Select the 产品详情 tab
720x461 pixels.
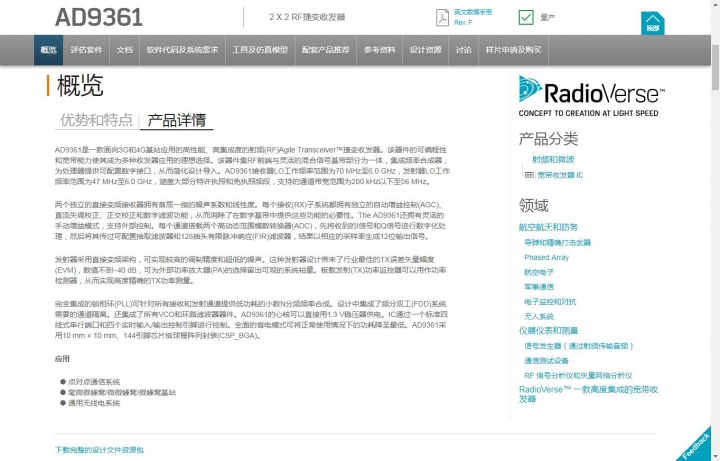[x=177, y=120]
